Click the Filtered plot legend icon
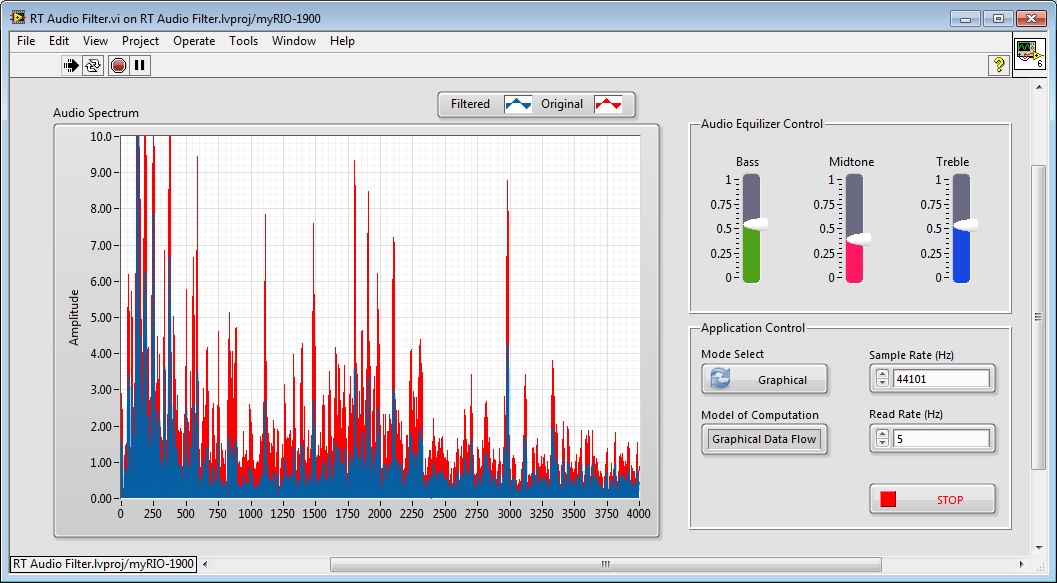This screenshot has width=1057, height=583. tap(518, 104)
